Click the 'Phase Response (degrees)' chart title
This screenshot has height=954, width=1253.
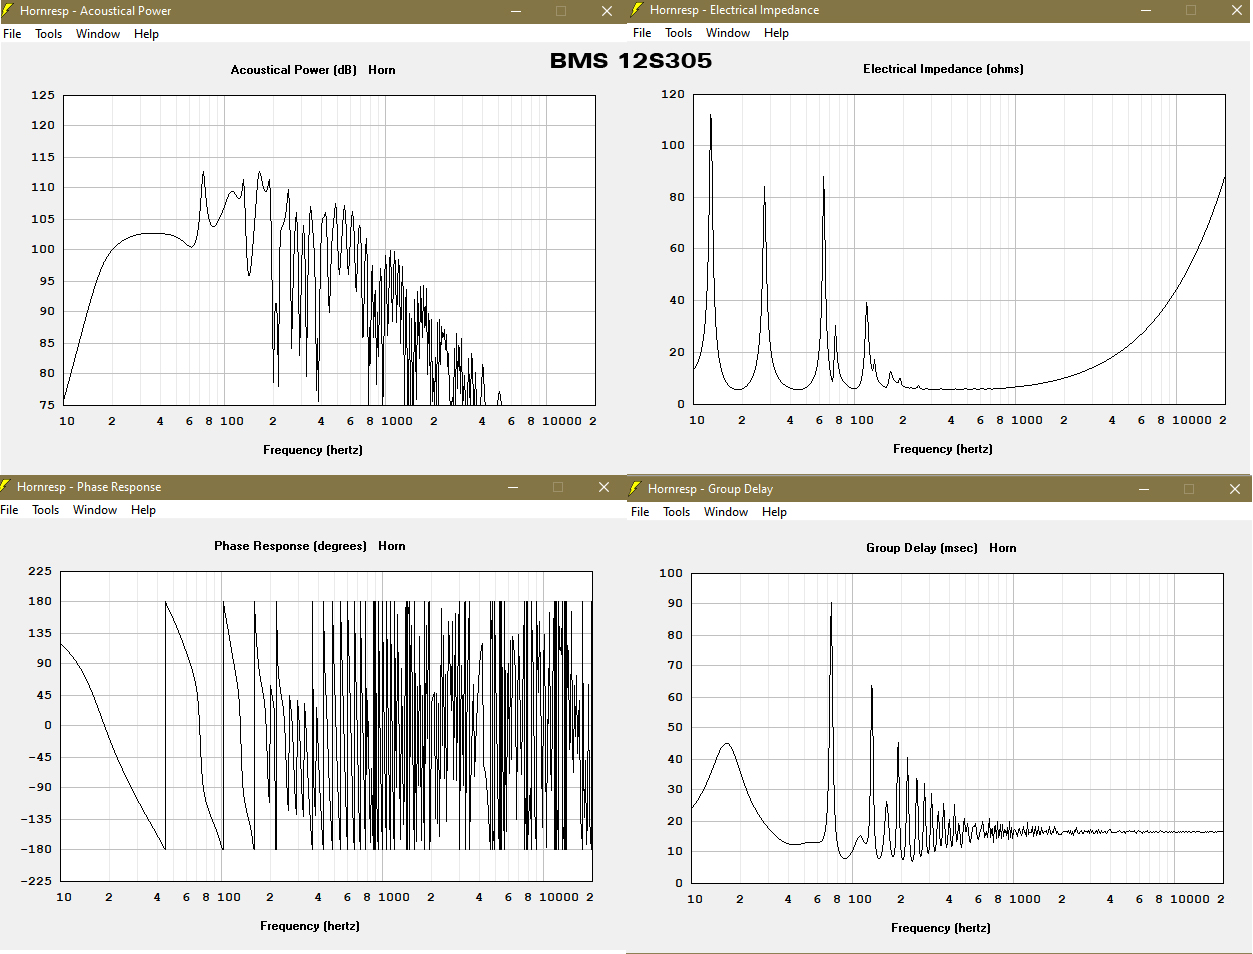(x=290, y=546)
